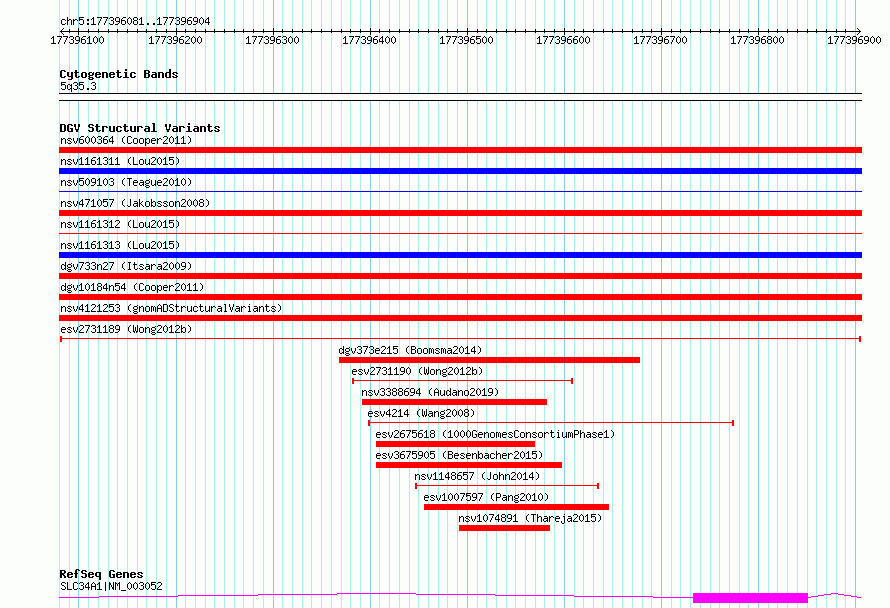890x608 pixels.
Task: Open nsv1148657 (John2014) label
Action: 477,476
